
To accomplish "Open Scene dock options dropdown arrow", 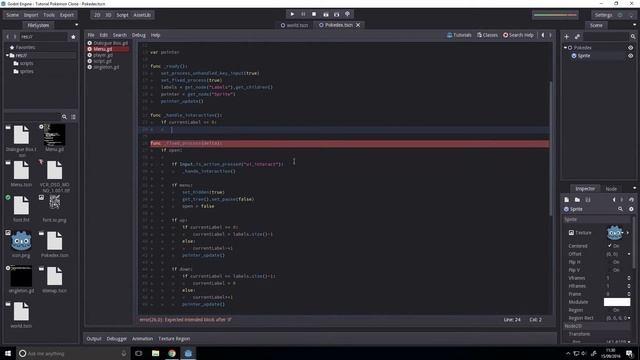I will [634, 25].
